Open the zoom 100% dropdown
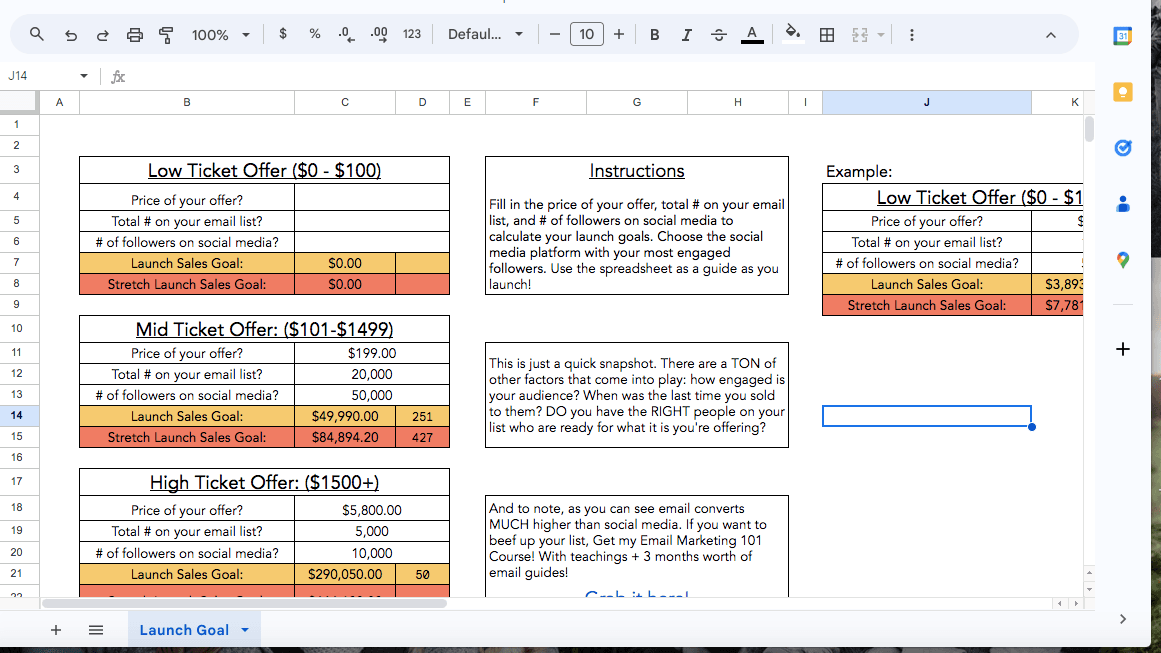The image size is (1161, 653). pos(220,35)
